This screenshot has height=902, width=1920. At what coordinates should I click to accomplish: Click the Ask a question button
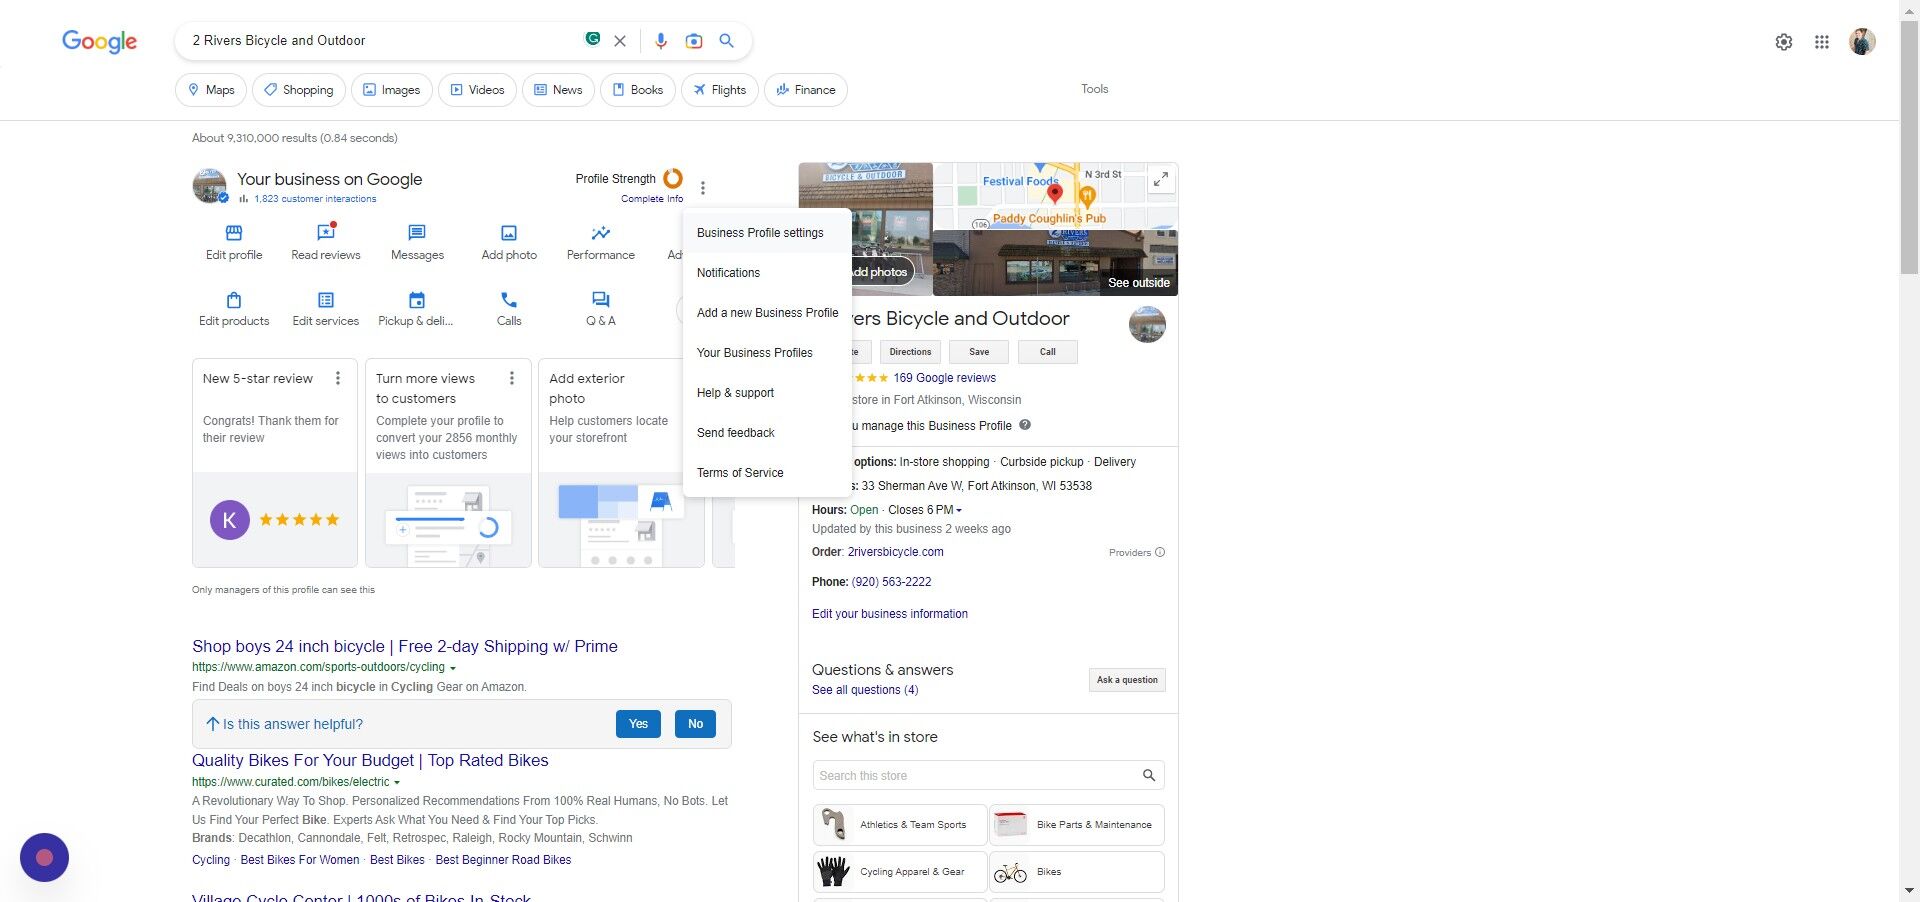click(x=1127, y=680)
